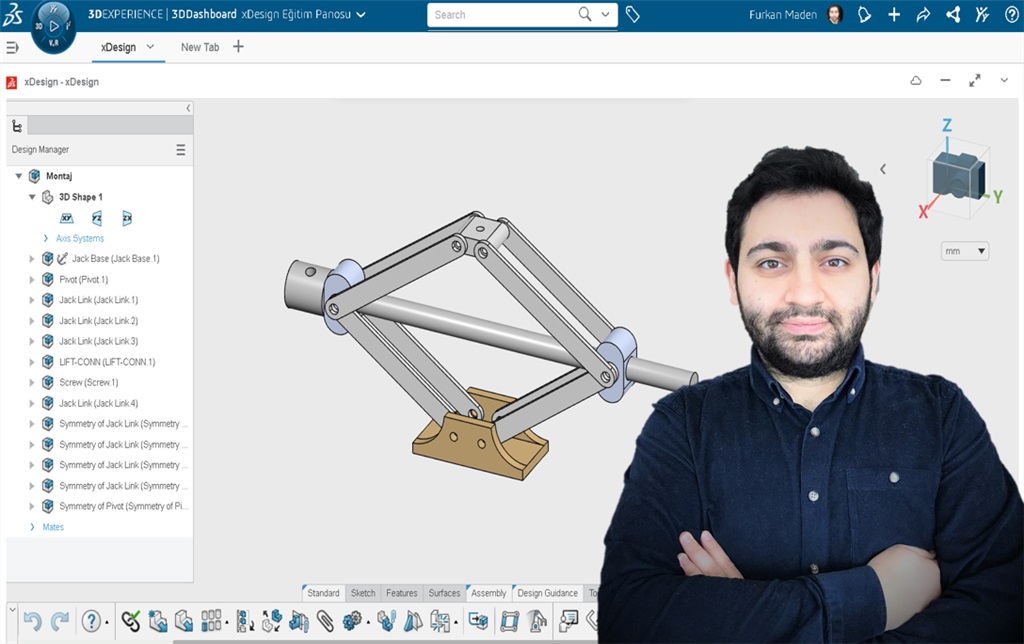Select Symmetry of Pivot tree item

pos(123,506)
